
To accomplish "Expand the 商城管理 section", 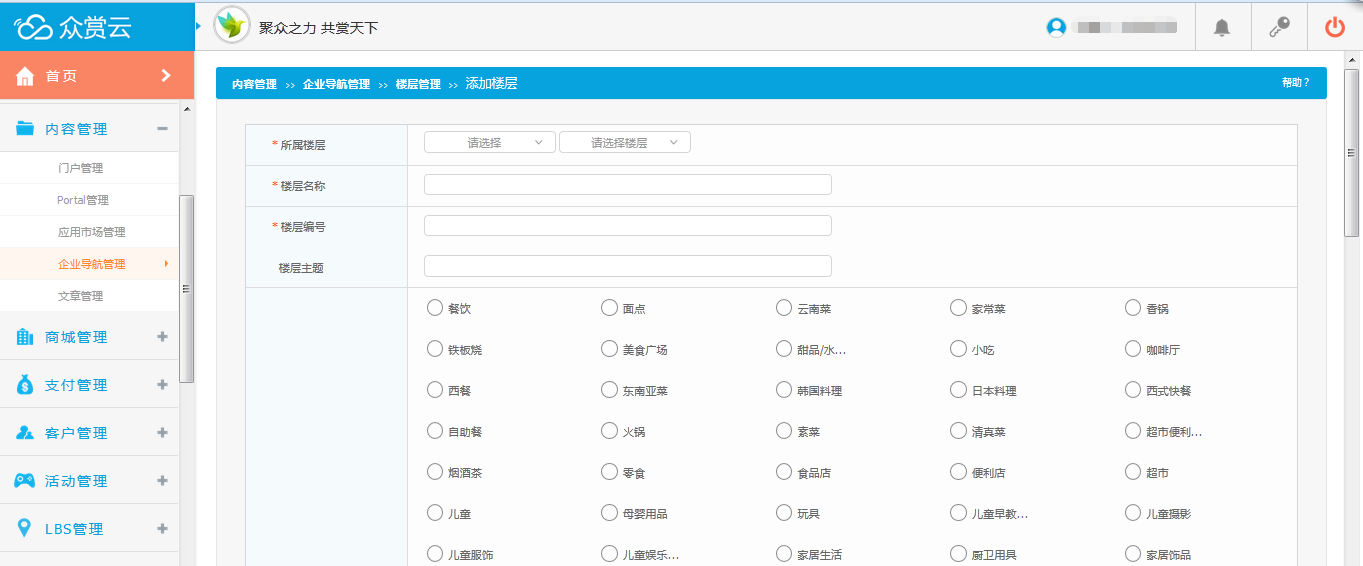I will [162, 337].
